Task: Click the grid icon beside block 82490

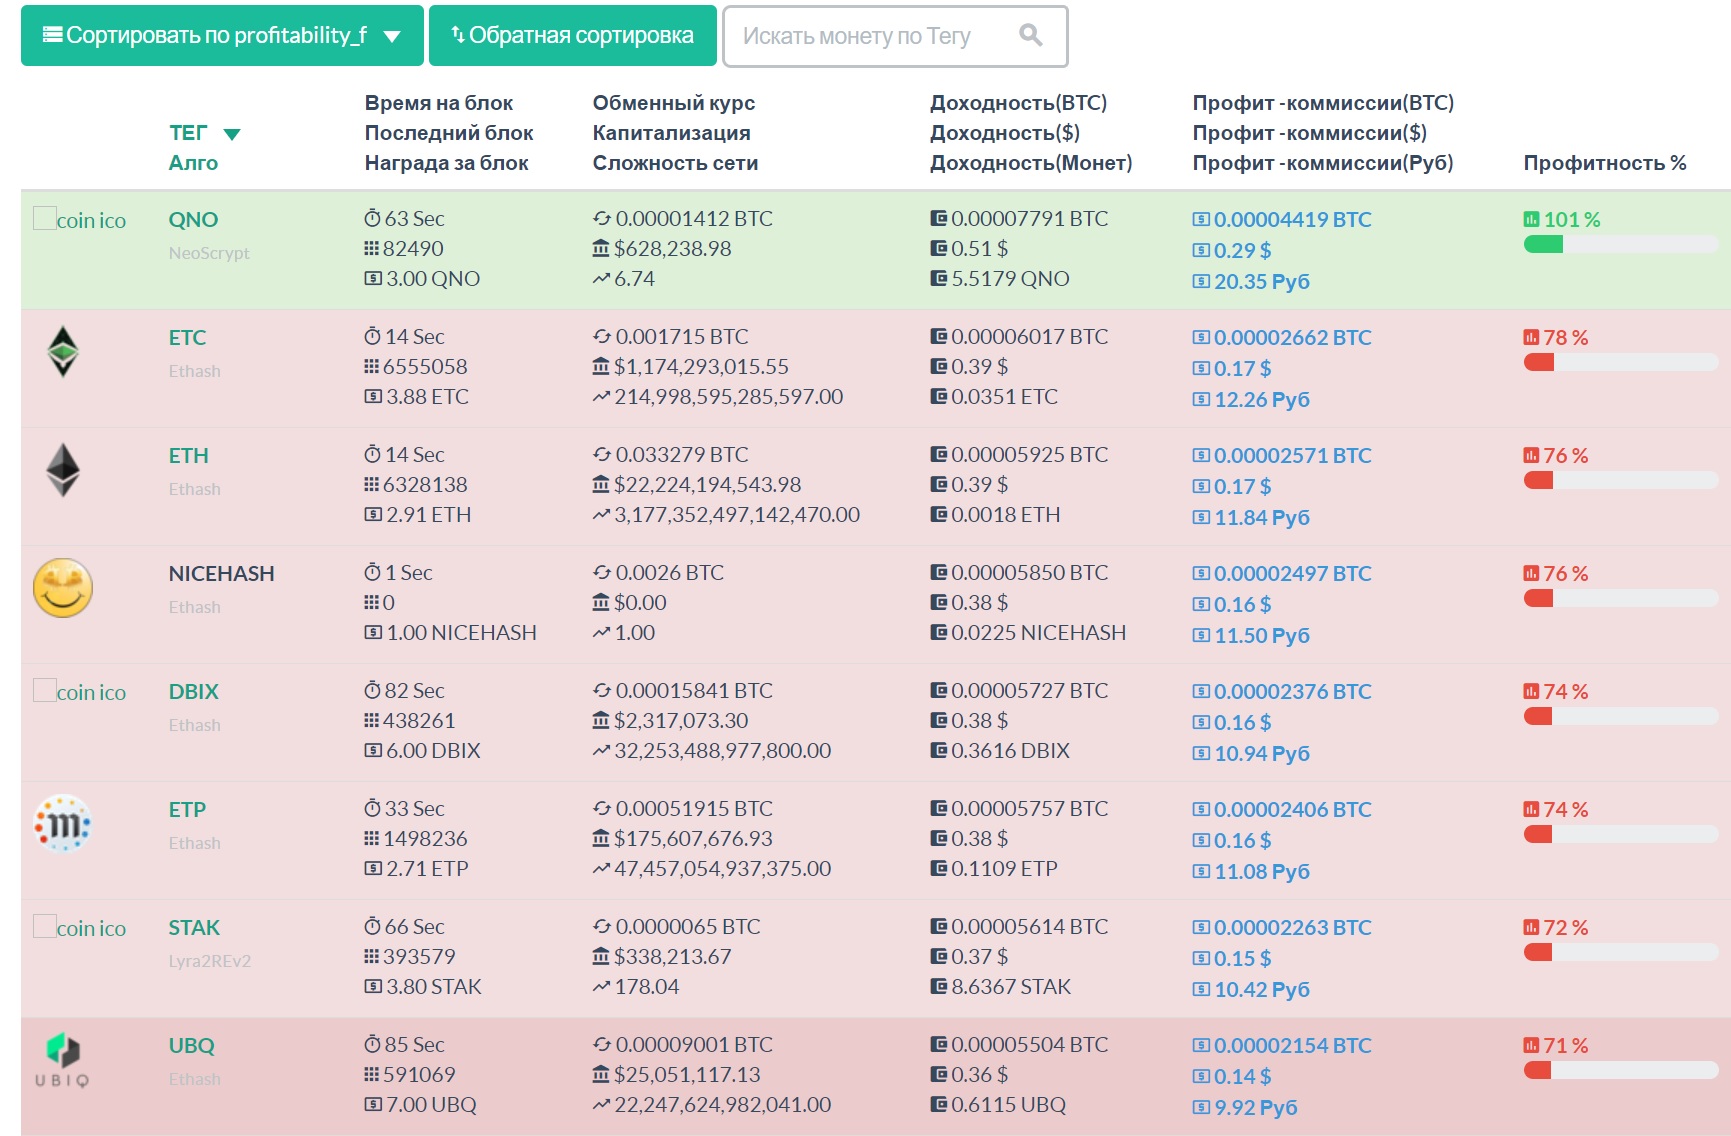Action: [372, 248]
